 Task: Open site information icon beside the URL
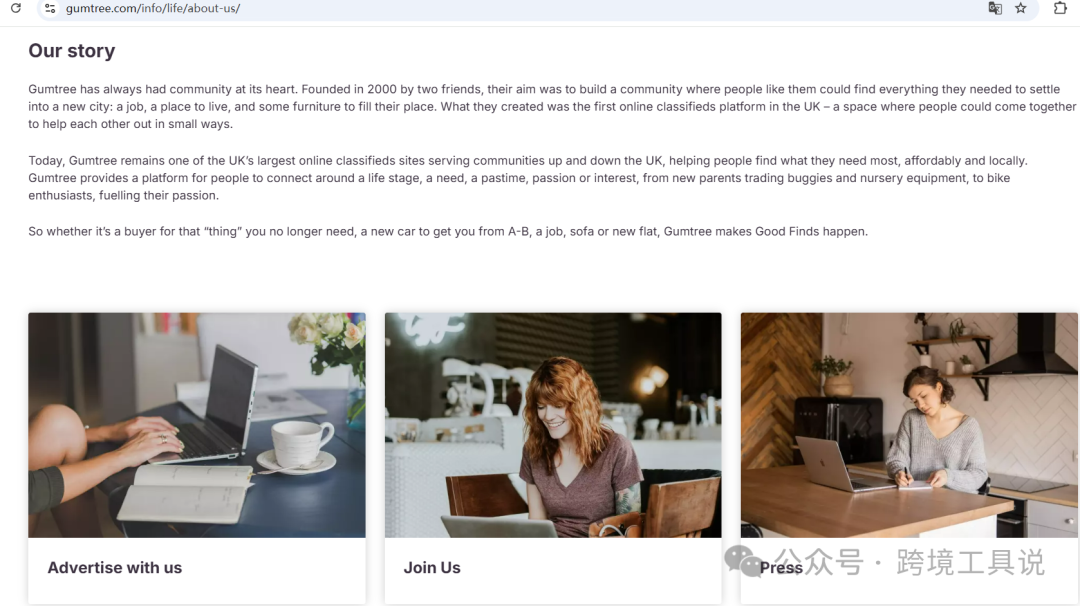50,8
